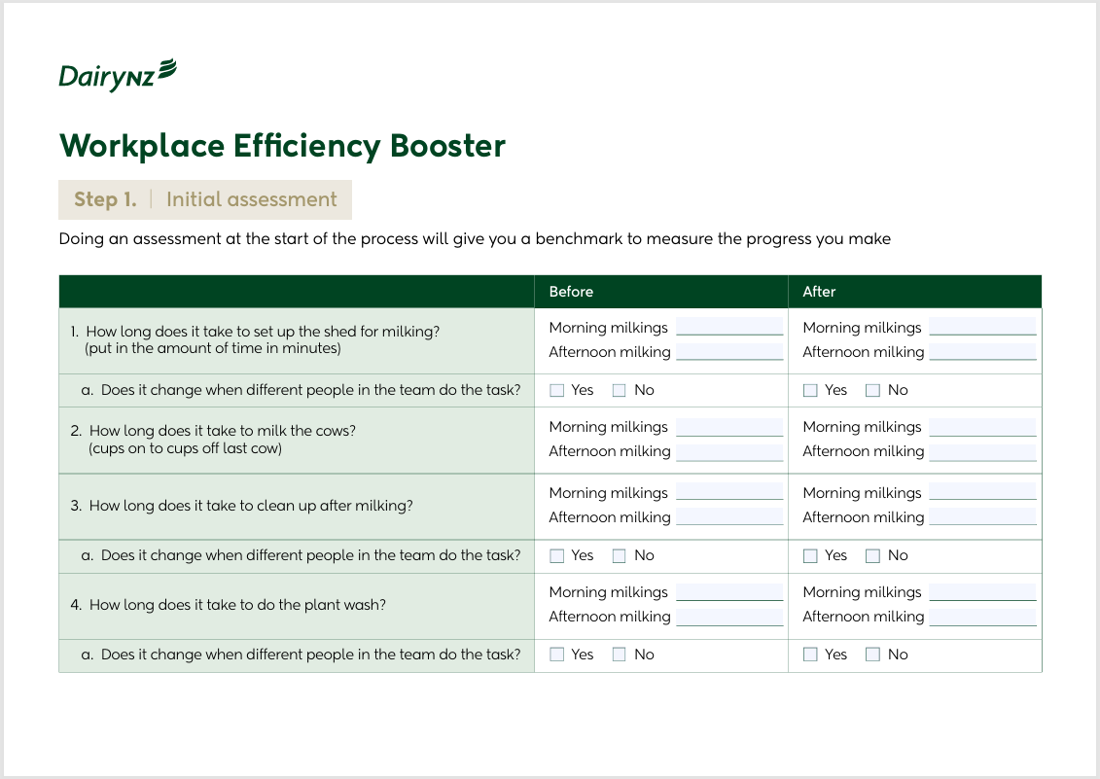Click After morning milkings field for shed setup
1100x779 pixels.
point(983,327)
